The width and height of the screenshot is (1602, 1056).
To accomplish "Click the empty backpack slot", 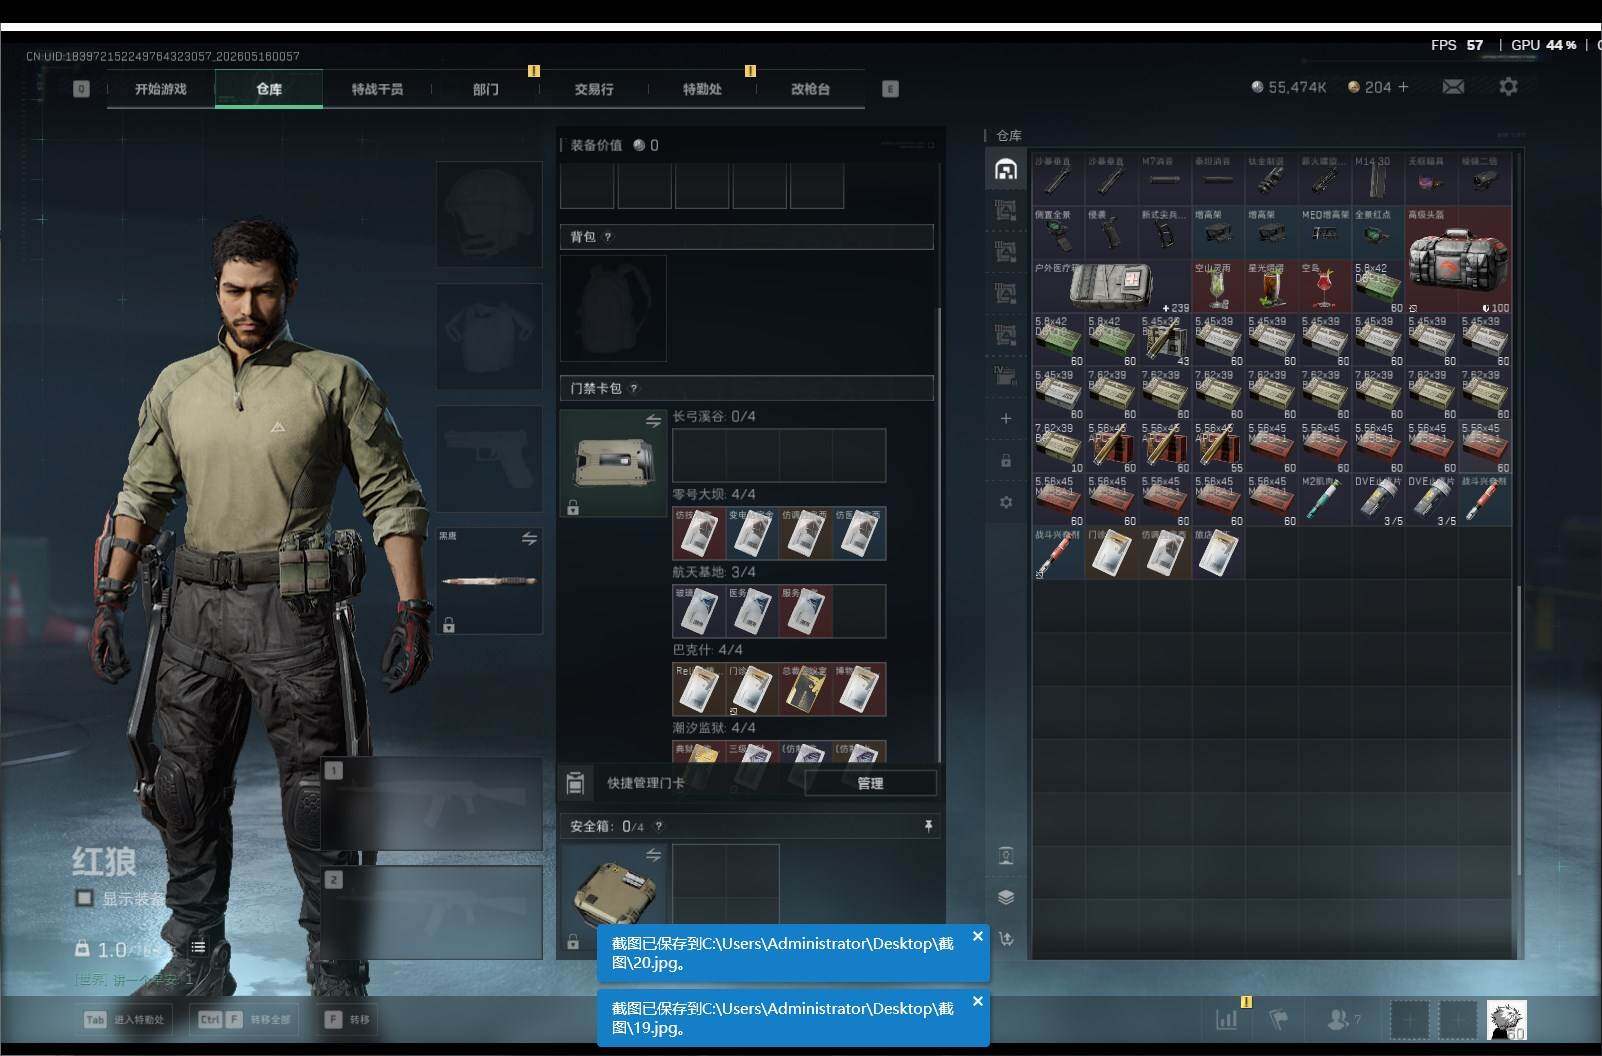I will pos(613,308).
